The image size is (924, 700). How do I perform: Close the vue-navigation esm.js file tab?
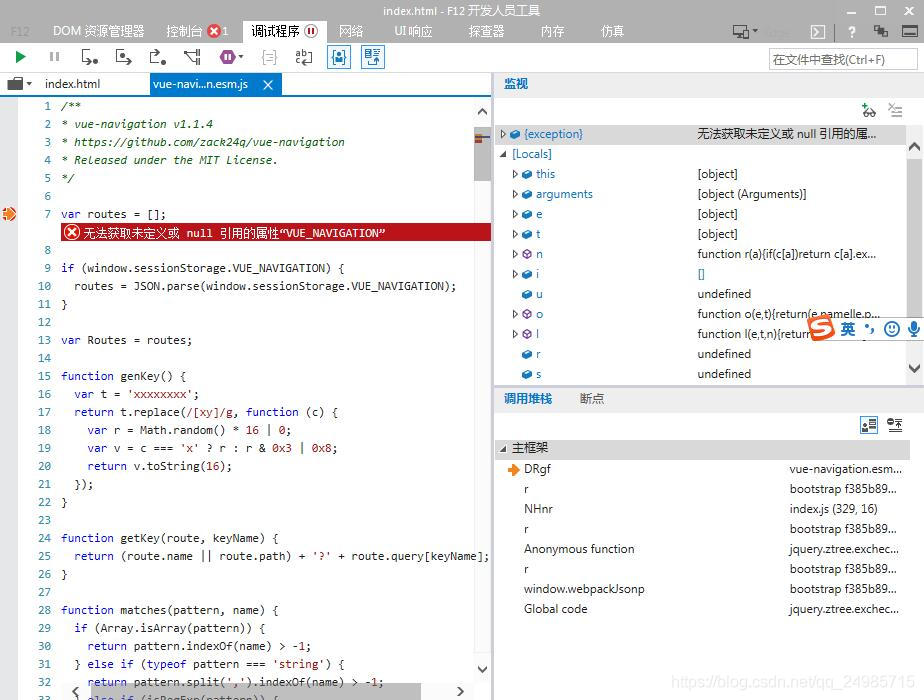(x=268, y=85)
